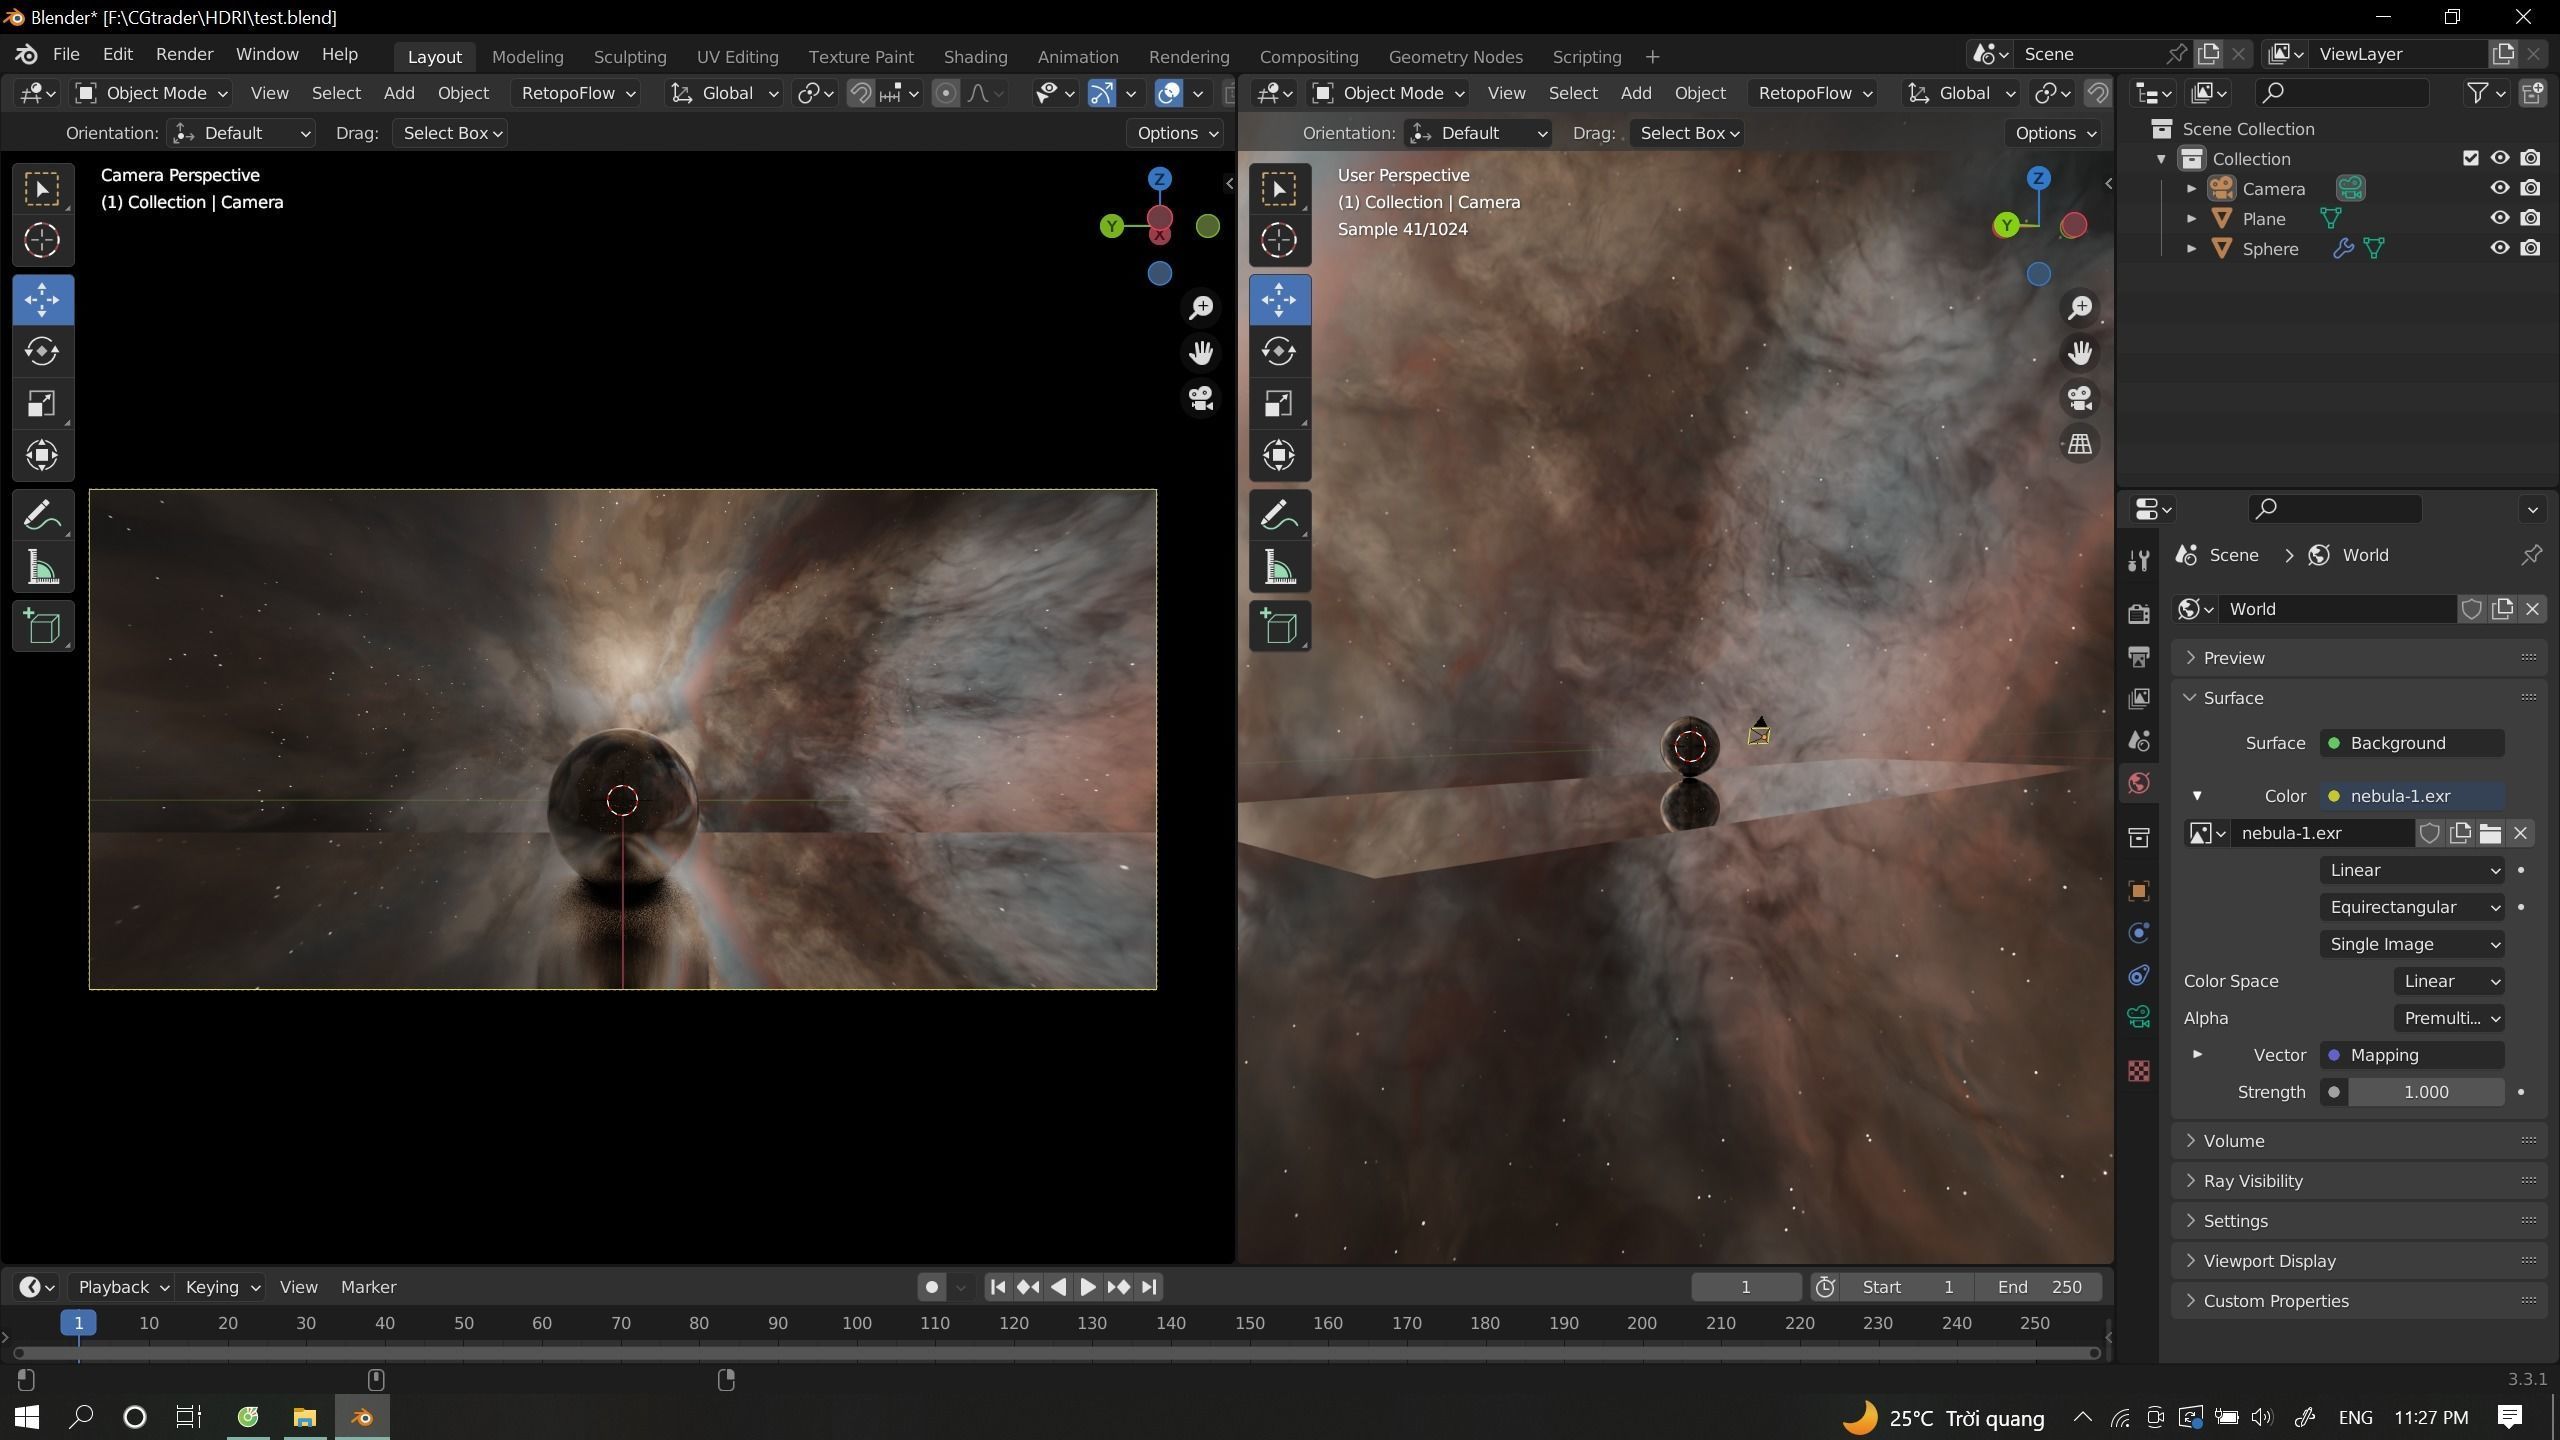
Task: Open Texture properties tab checker icon
Action: [x=2139, y=1071]
